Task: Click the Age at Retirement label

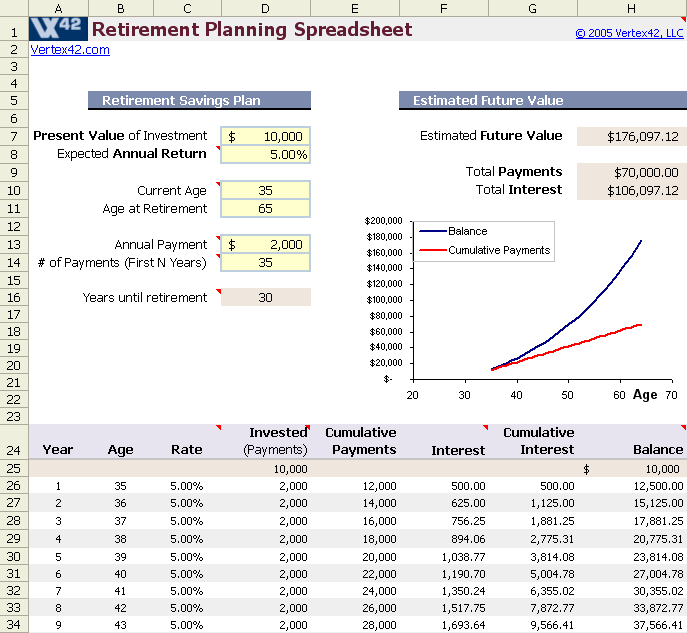Action: pyautogui.click(x=155, y=209)
